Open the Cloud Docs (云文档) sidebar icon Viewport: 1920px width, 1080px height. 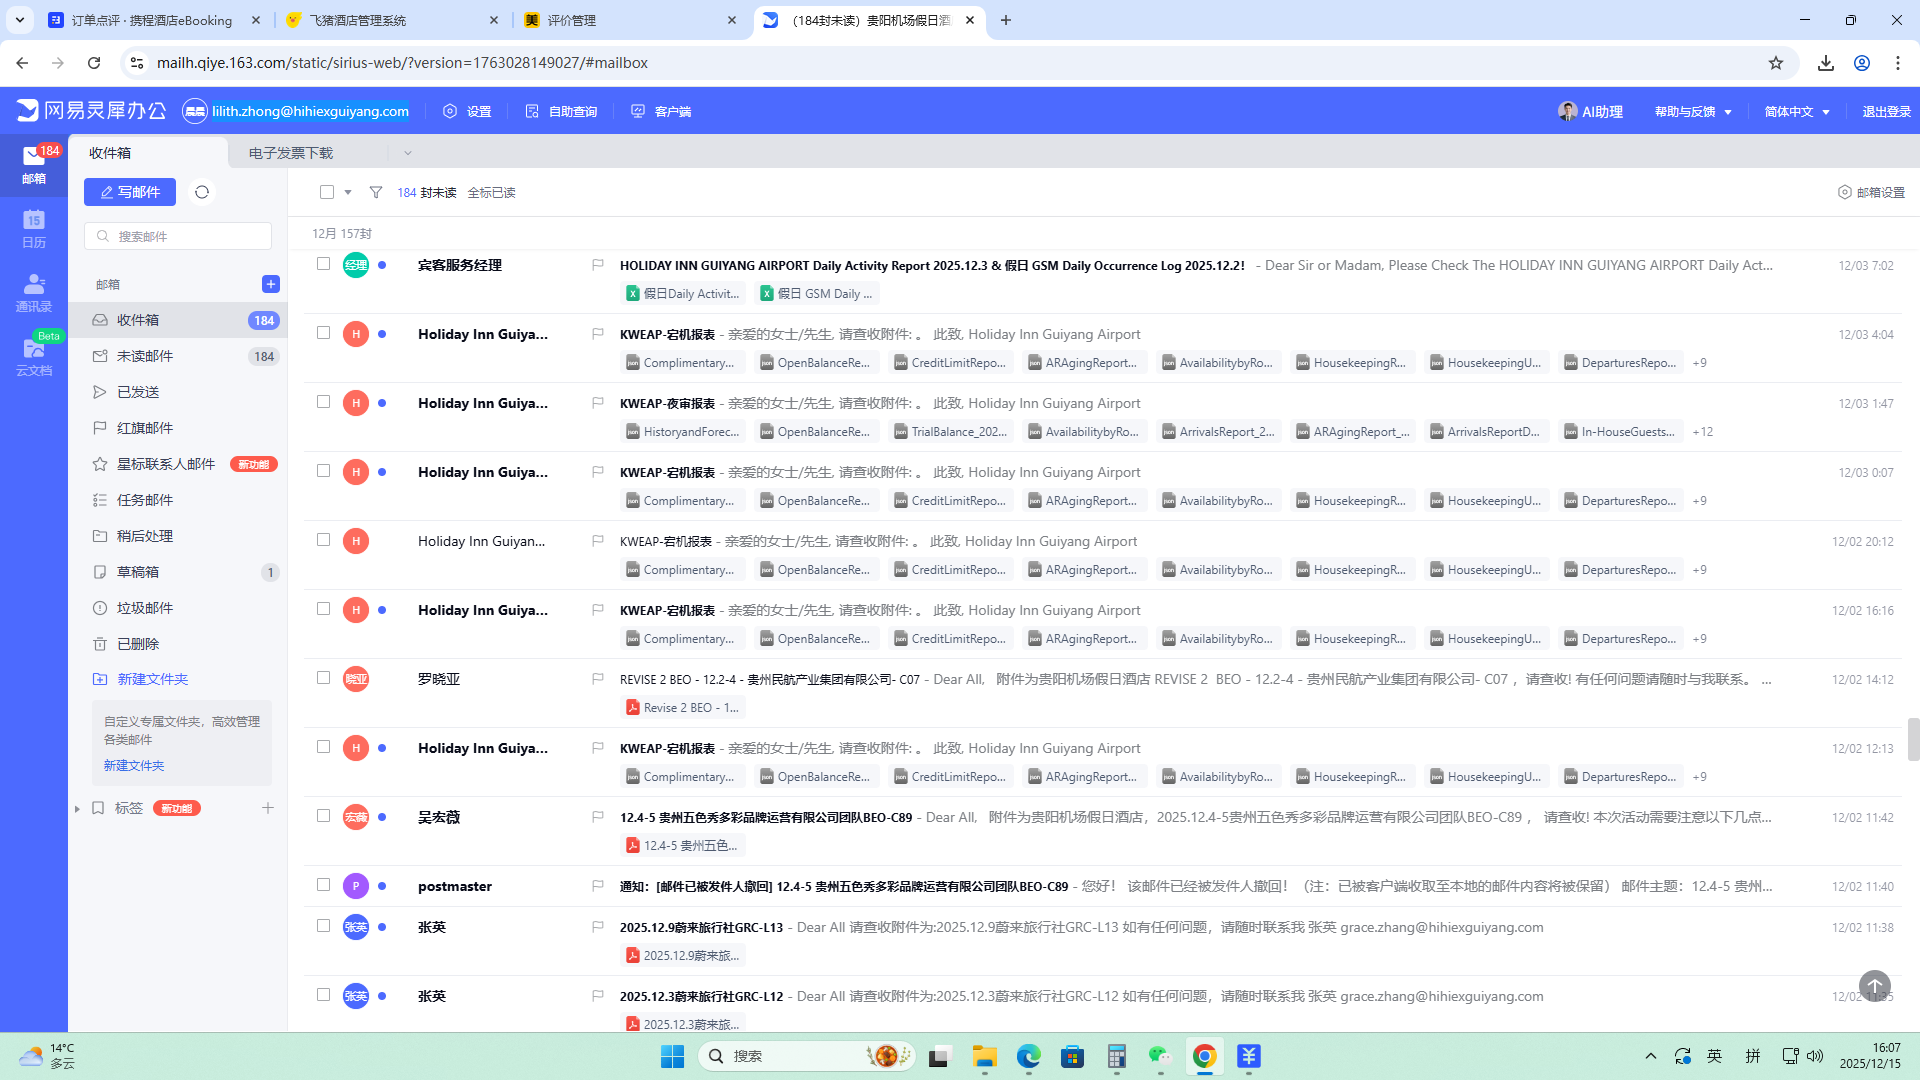pyautogui.click(x=34, y=356)
